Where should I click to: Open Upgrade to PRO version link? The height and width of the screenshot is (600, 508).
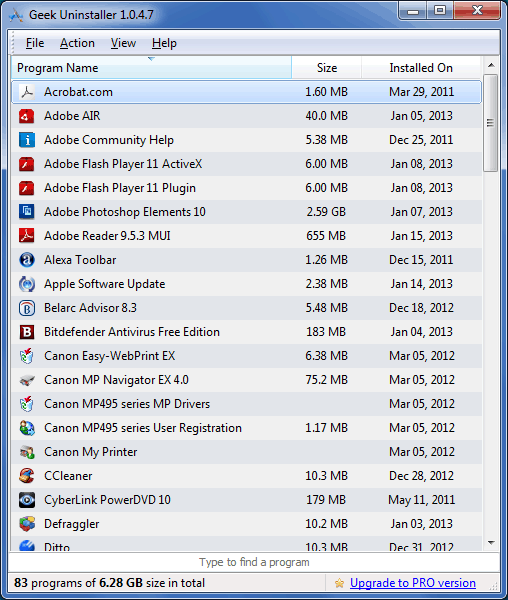click(413, 583)
